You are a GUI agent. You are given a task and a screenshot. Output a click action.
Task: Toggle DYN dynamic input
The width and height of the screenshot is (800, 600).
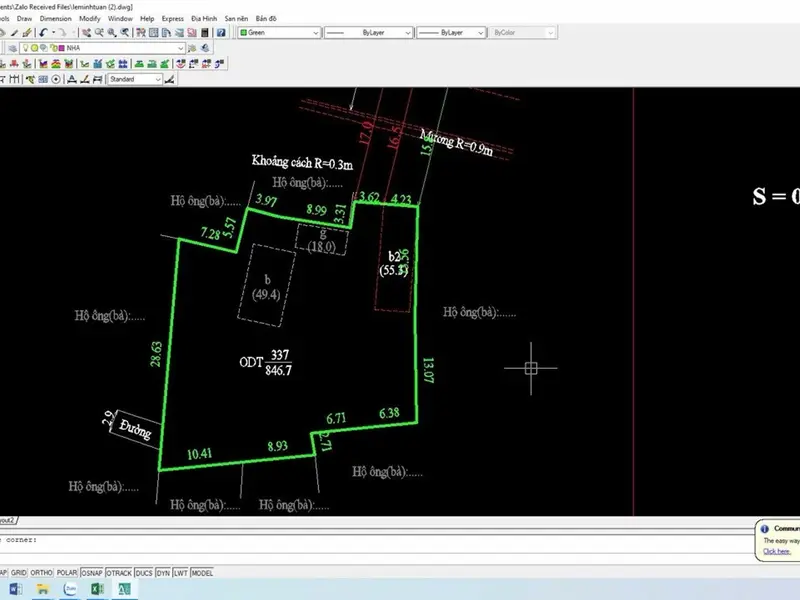(163, 573)
